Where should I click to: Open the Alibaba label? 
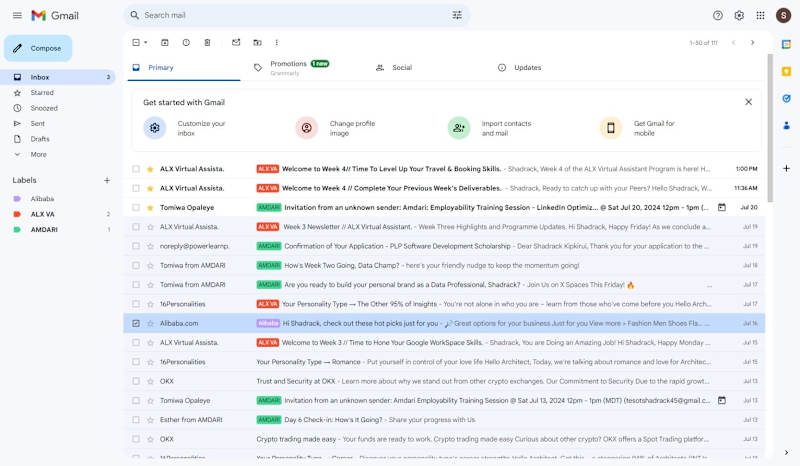pyautogui.click(x=58, y=199)
